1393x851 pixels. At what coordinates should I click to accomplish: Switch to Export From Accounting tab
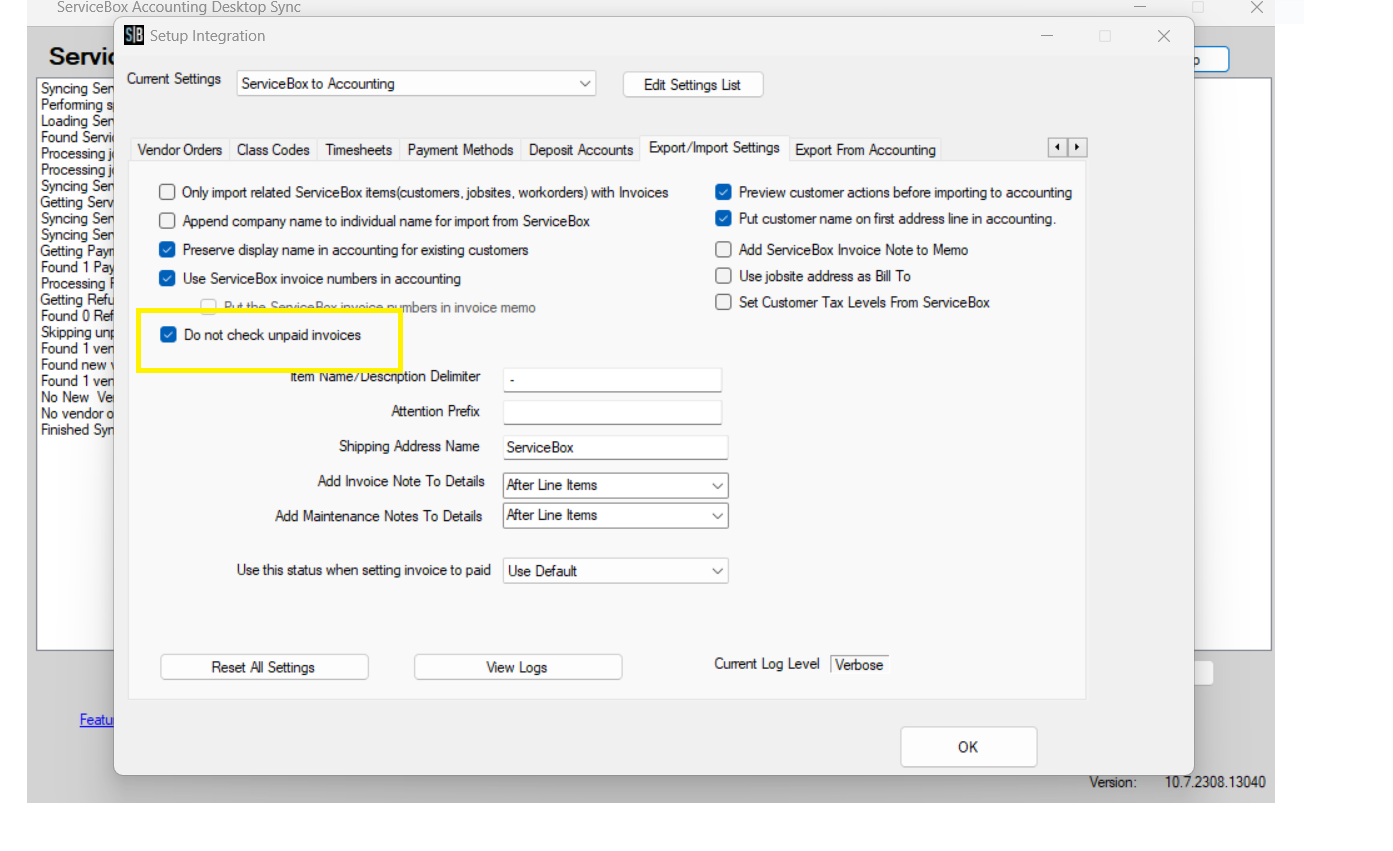[x=865, y=150]
